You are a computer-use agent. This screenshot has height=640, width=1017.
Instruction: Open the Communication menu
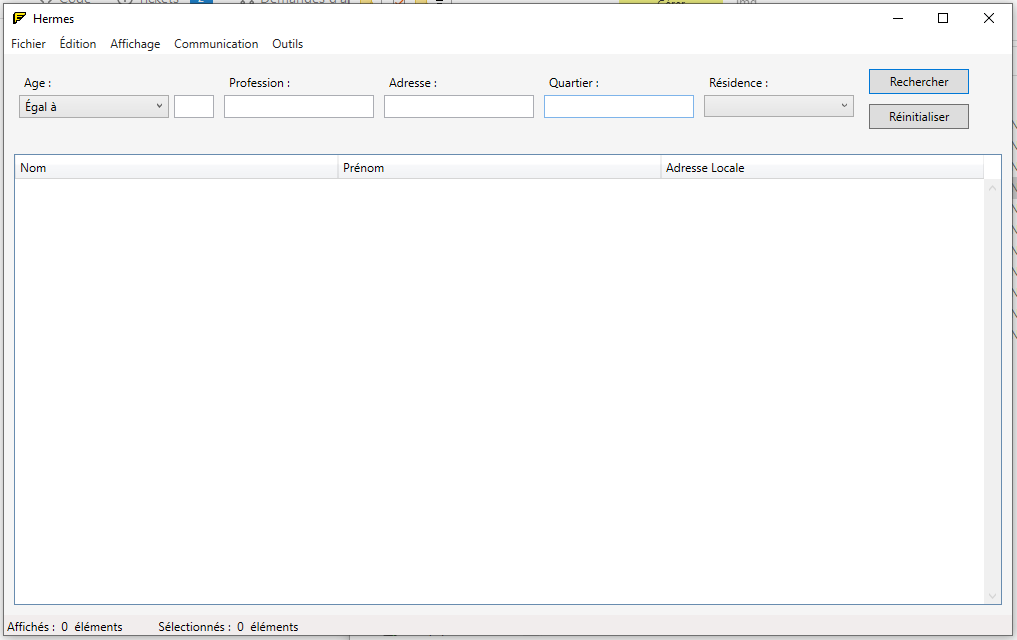pos(216,44)
